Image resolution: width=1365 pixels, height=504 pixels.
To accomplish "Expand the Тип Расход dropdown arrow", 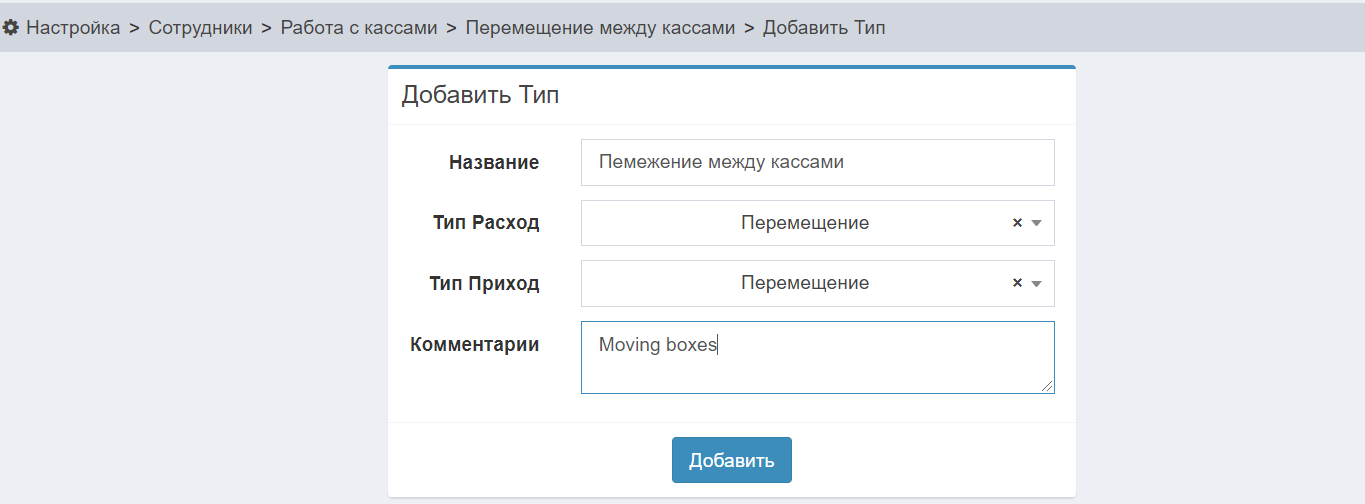I will pyautogui.click(x=1036, y=223).
